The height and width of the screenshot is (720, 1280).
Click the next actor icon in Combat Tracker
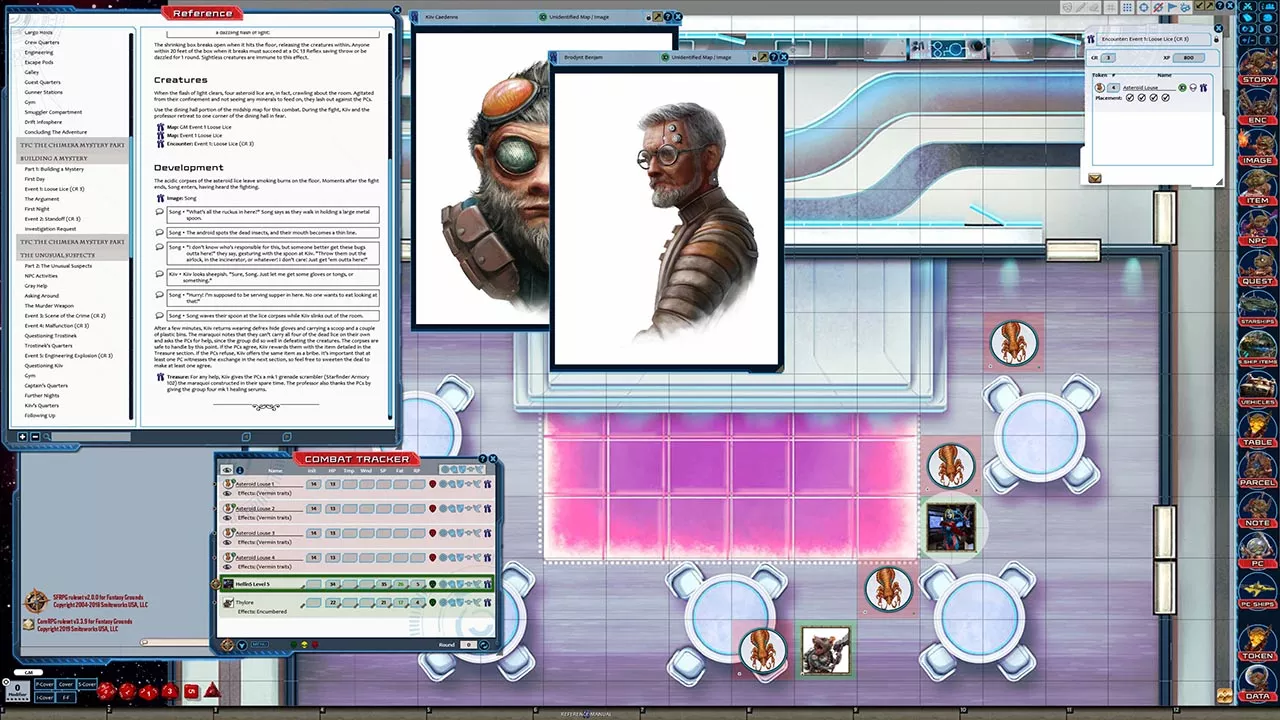(242, 645)
